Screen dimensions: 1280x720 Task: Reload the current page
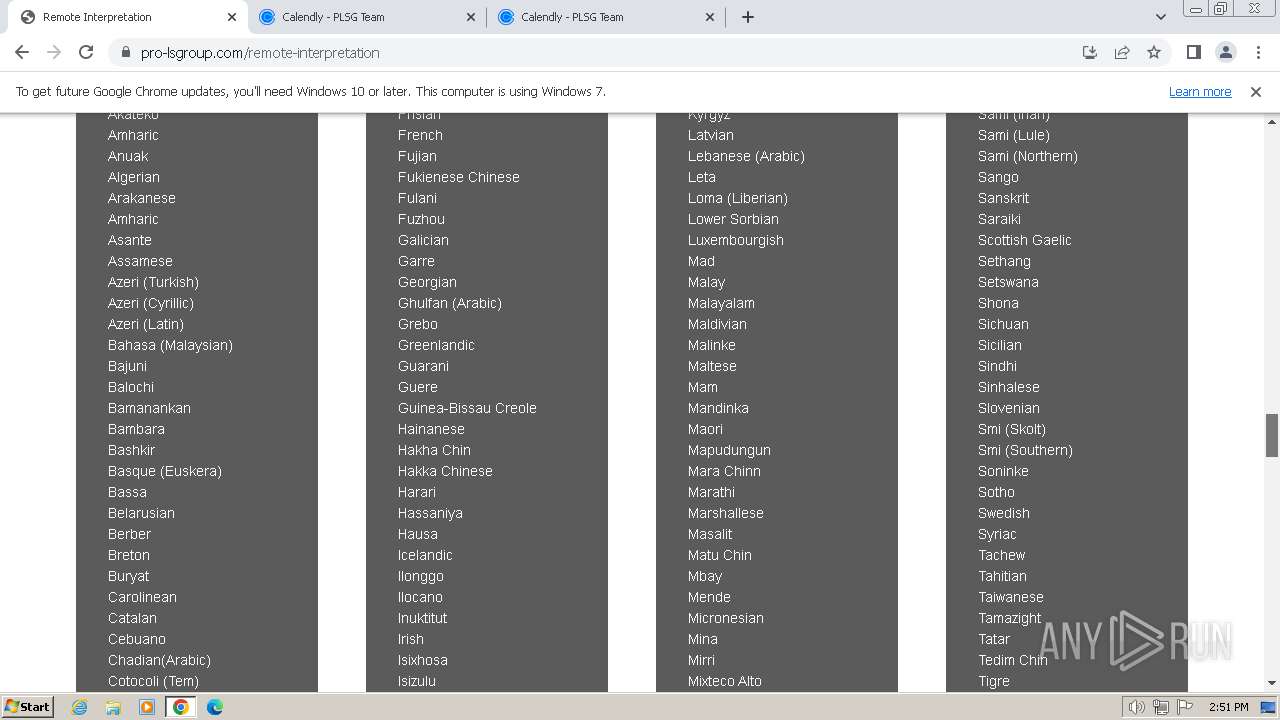(86, 52)
